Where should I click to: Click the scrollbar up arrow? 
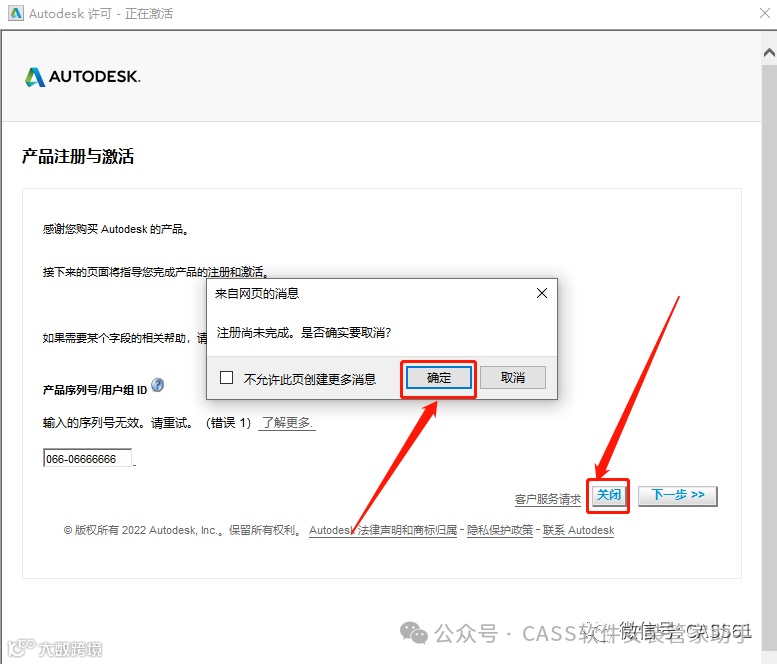(769, 53)
